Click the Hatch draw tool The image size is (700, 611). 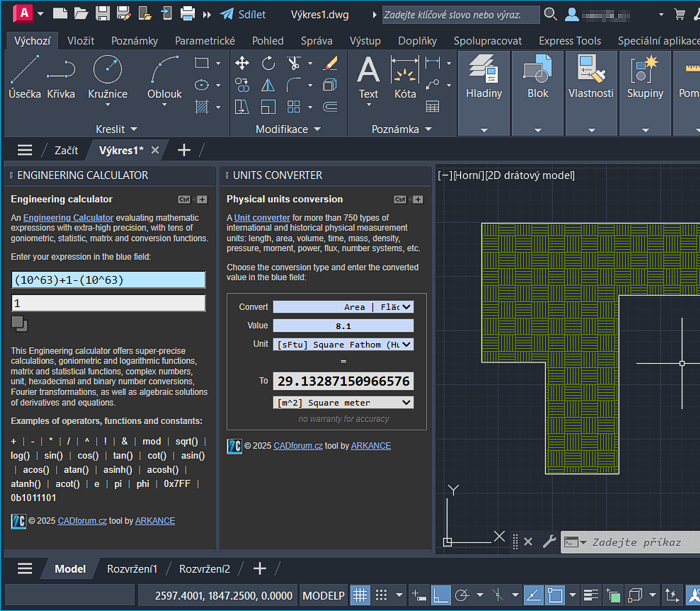[x=202, y=107]
